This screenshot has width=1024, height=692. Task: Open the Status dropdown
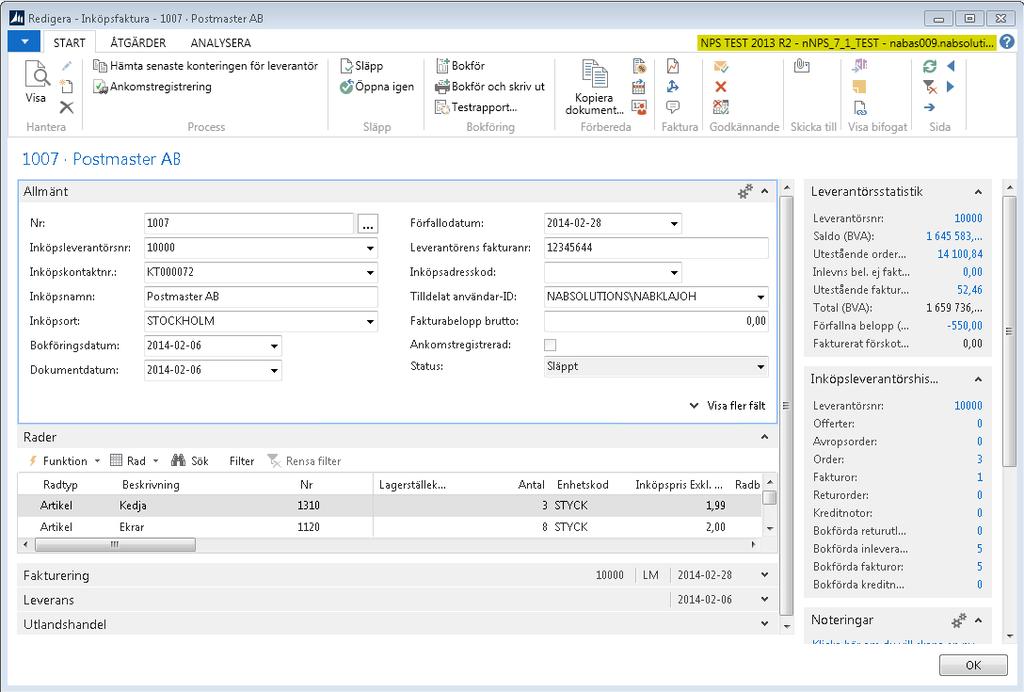(x=761, y=367)
